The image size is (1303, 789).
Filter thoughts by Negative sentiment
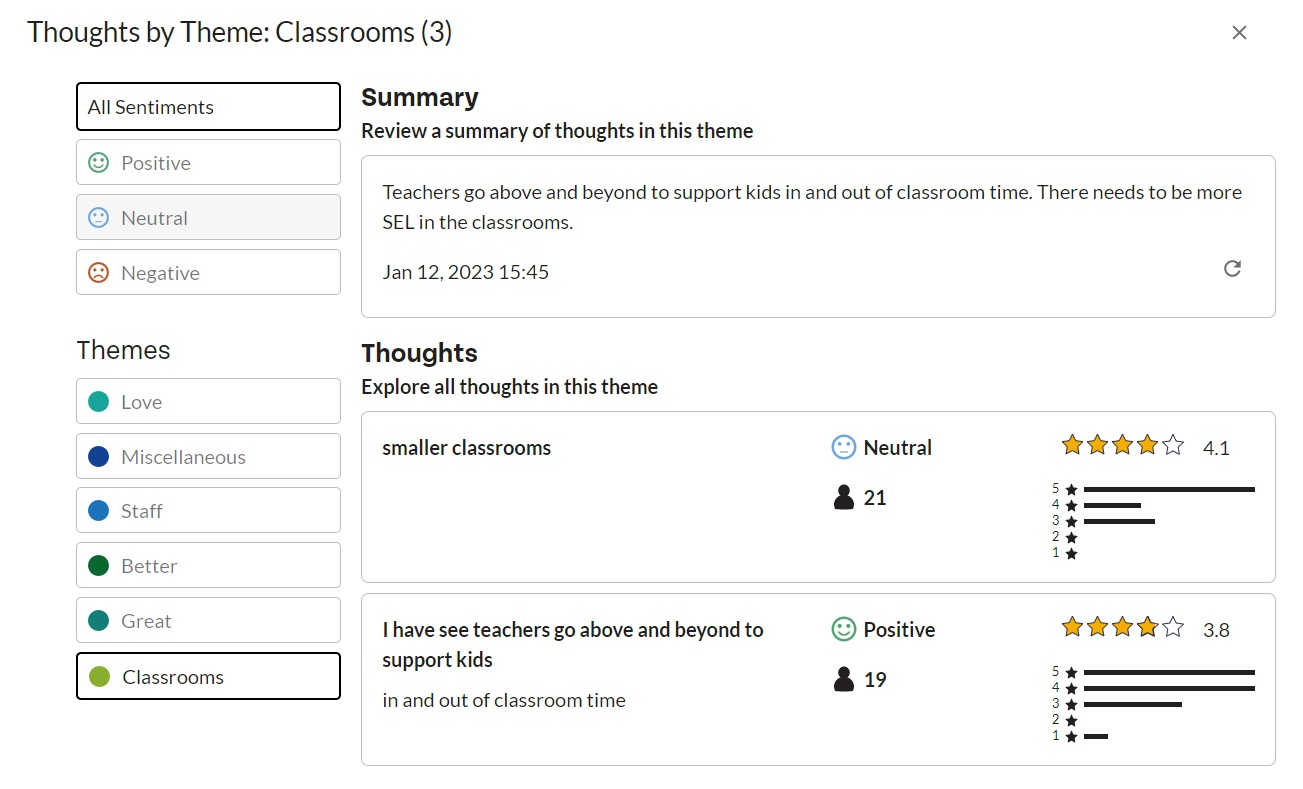pyautogui.click(x=208, y=272)
